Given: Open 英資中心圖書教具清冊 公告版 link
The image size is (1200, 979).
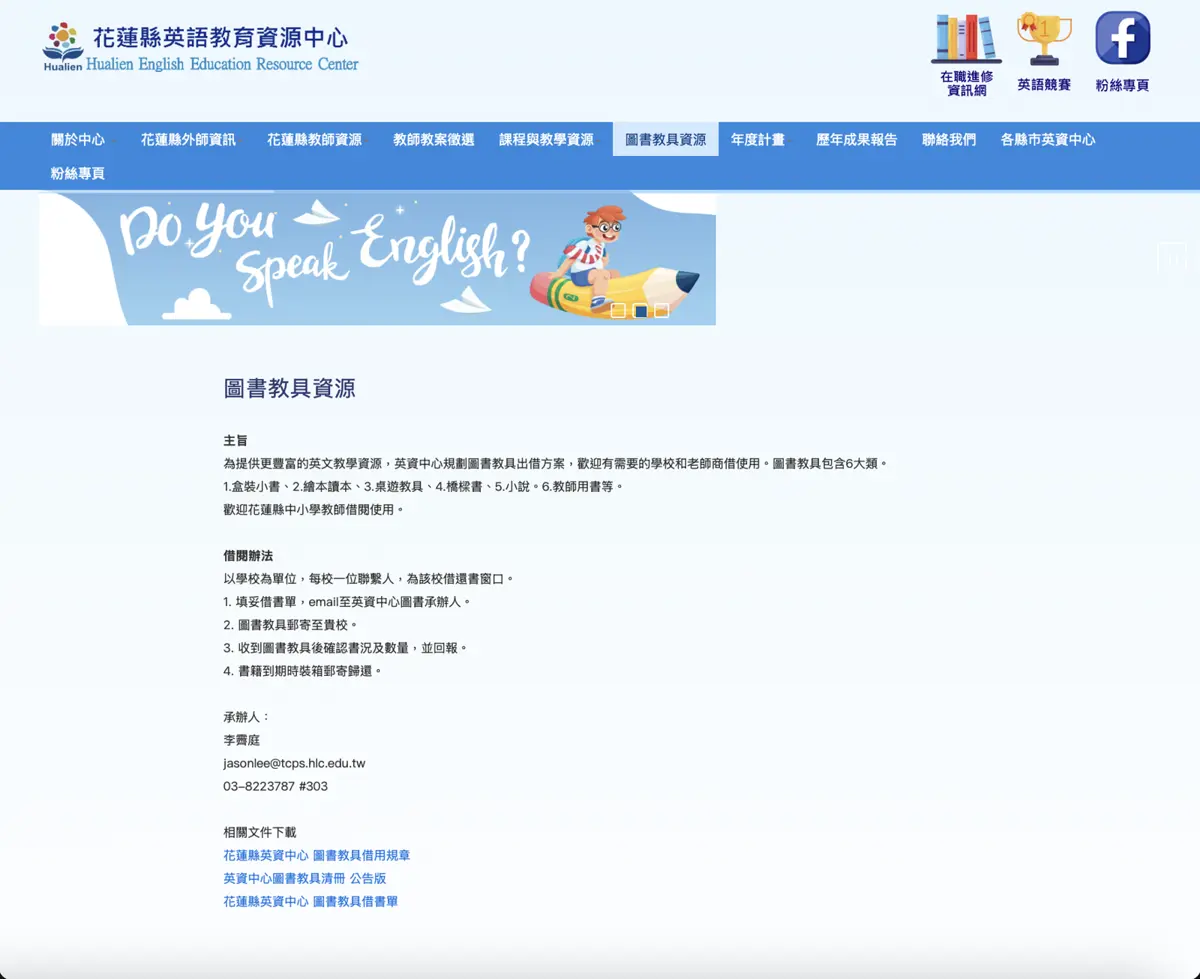Looking at the screenshot, I should [304, 879].
